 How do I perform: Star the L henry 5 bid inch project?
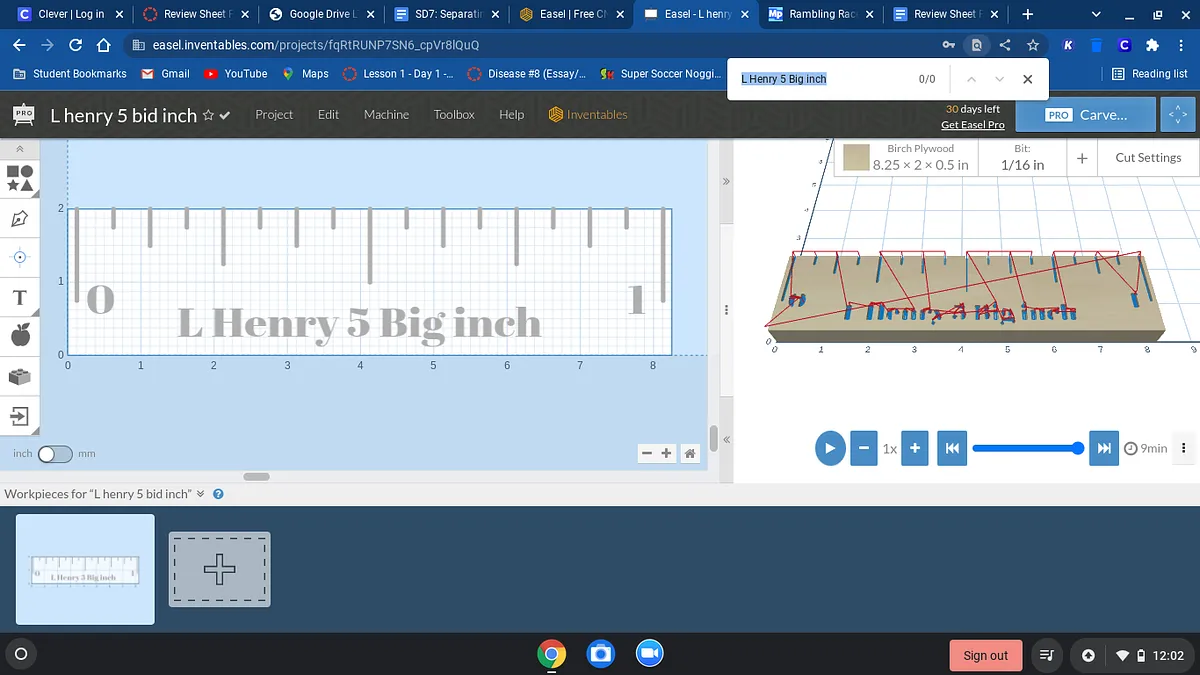click(x=208, y=115)
